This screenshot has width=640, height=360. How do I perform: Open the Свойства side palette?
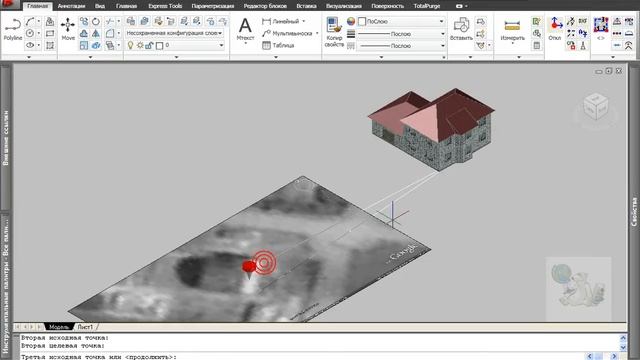coord(634,211)
